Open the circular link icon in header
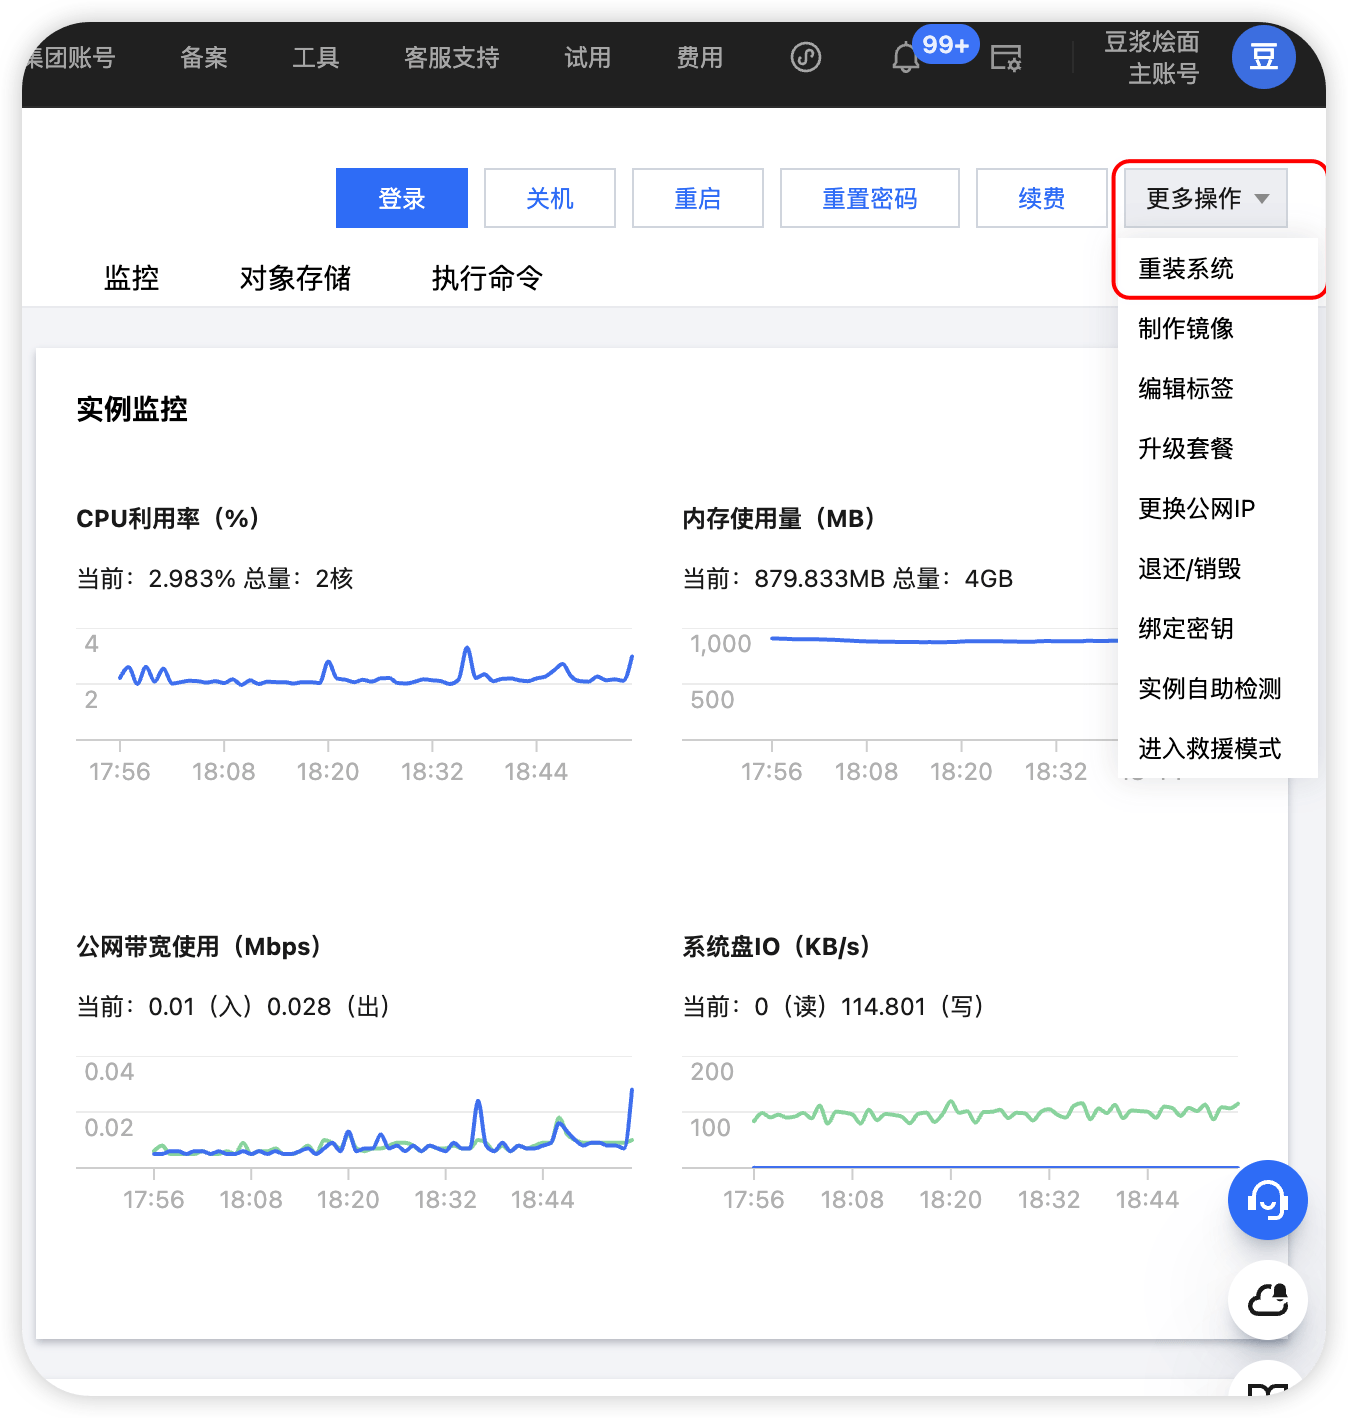 pos(806,57)
